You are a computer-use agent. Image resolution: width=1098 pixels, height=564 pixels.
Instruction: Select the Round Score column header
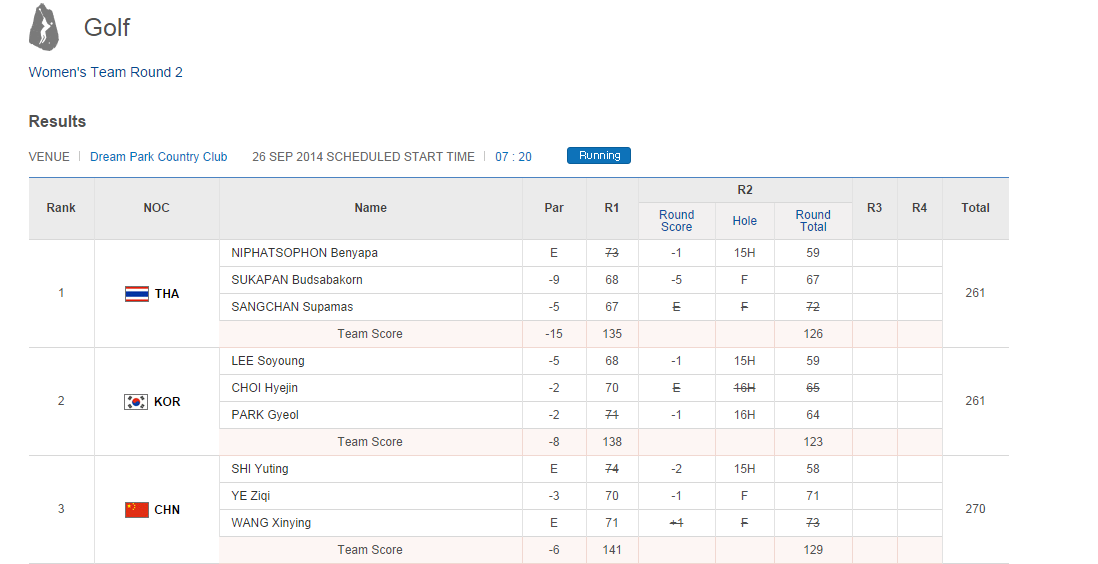pos(676,221)
